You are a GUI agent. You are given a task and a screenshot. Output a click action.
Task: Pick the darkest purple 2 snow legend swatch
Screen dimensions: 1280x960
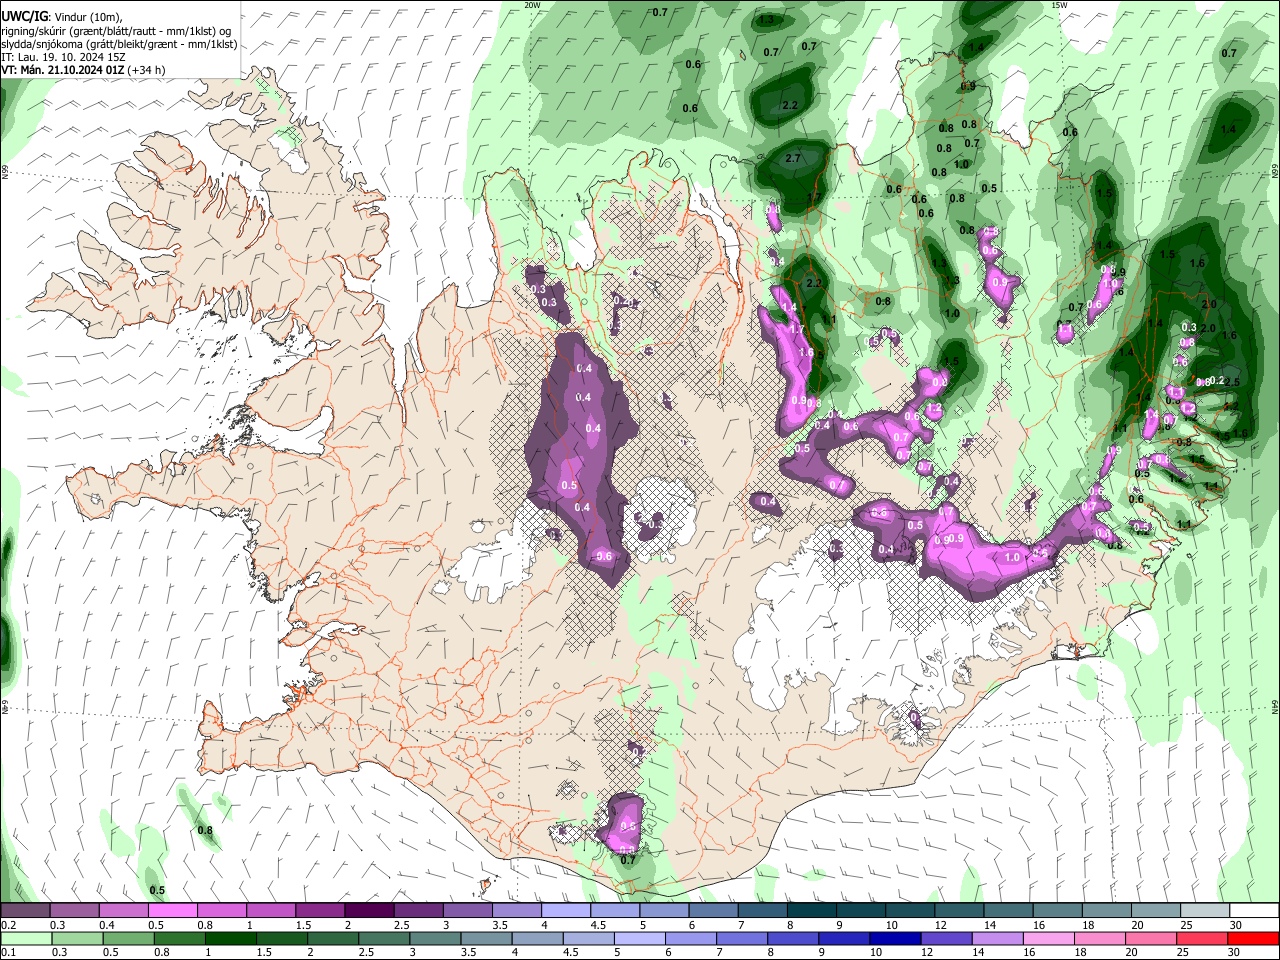(x=368, y=911)
